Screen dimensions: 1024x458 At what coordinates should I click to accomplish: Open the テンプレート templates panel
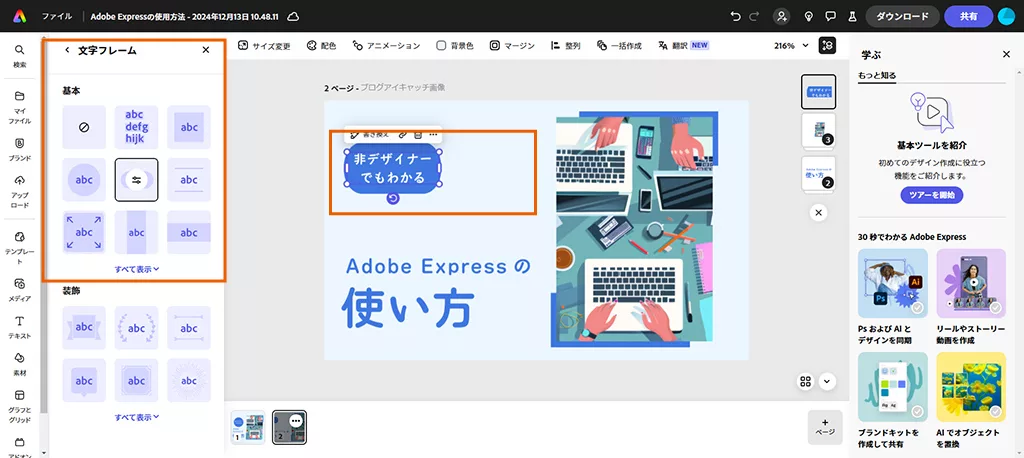[20, 248]
